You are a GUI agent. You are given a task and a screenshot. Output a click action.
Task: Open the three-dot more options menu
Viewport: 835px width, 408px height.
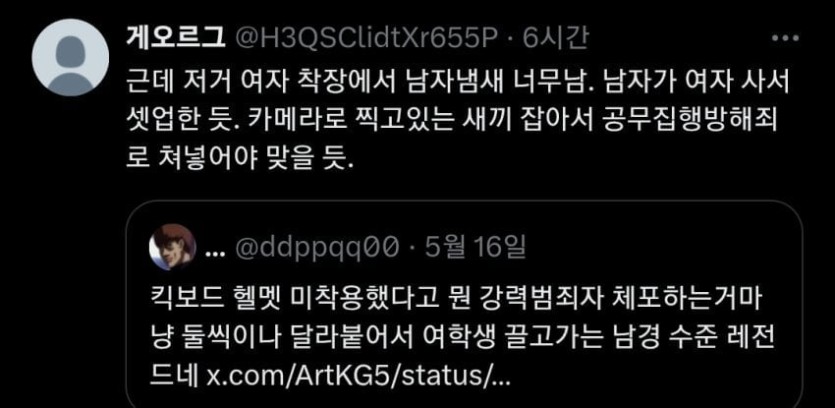[x=785, y=38]
